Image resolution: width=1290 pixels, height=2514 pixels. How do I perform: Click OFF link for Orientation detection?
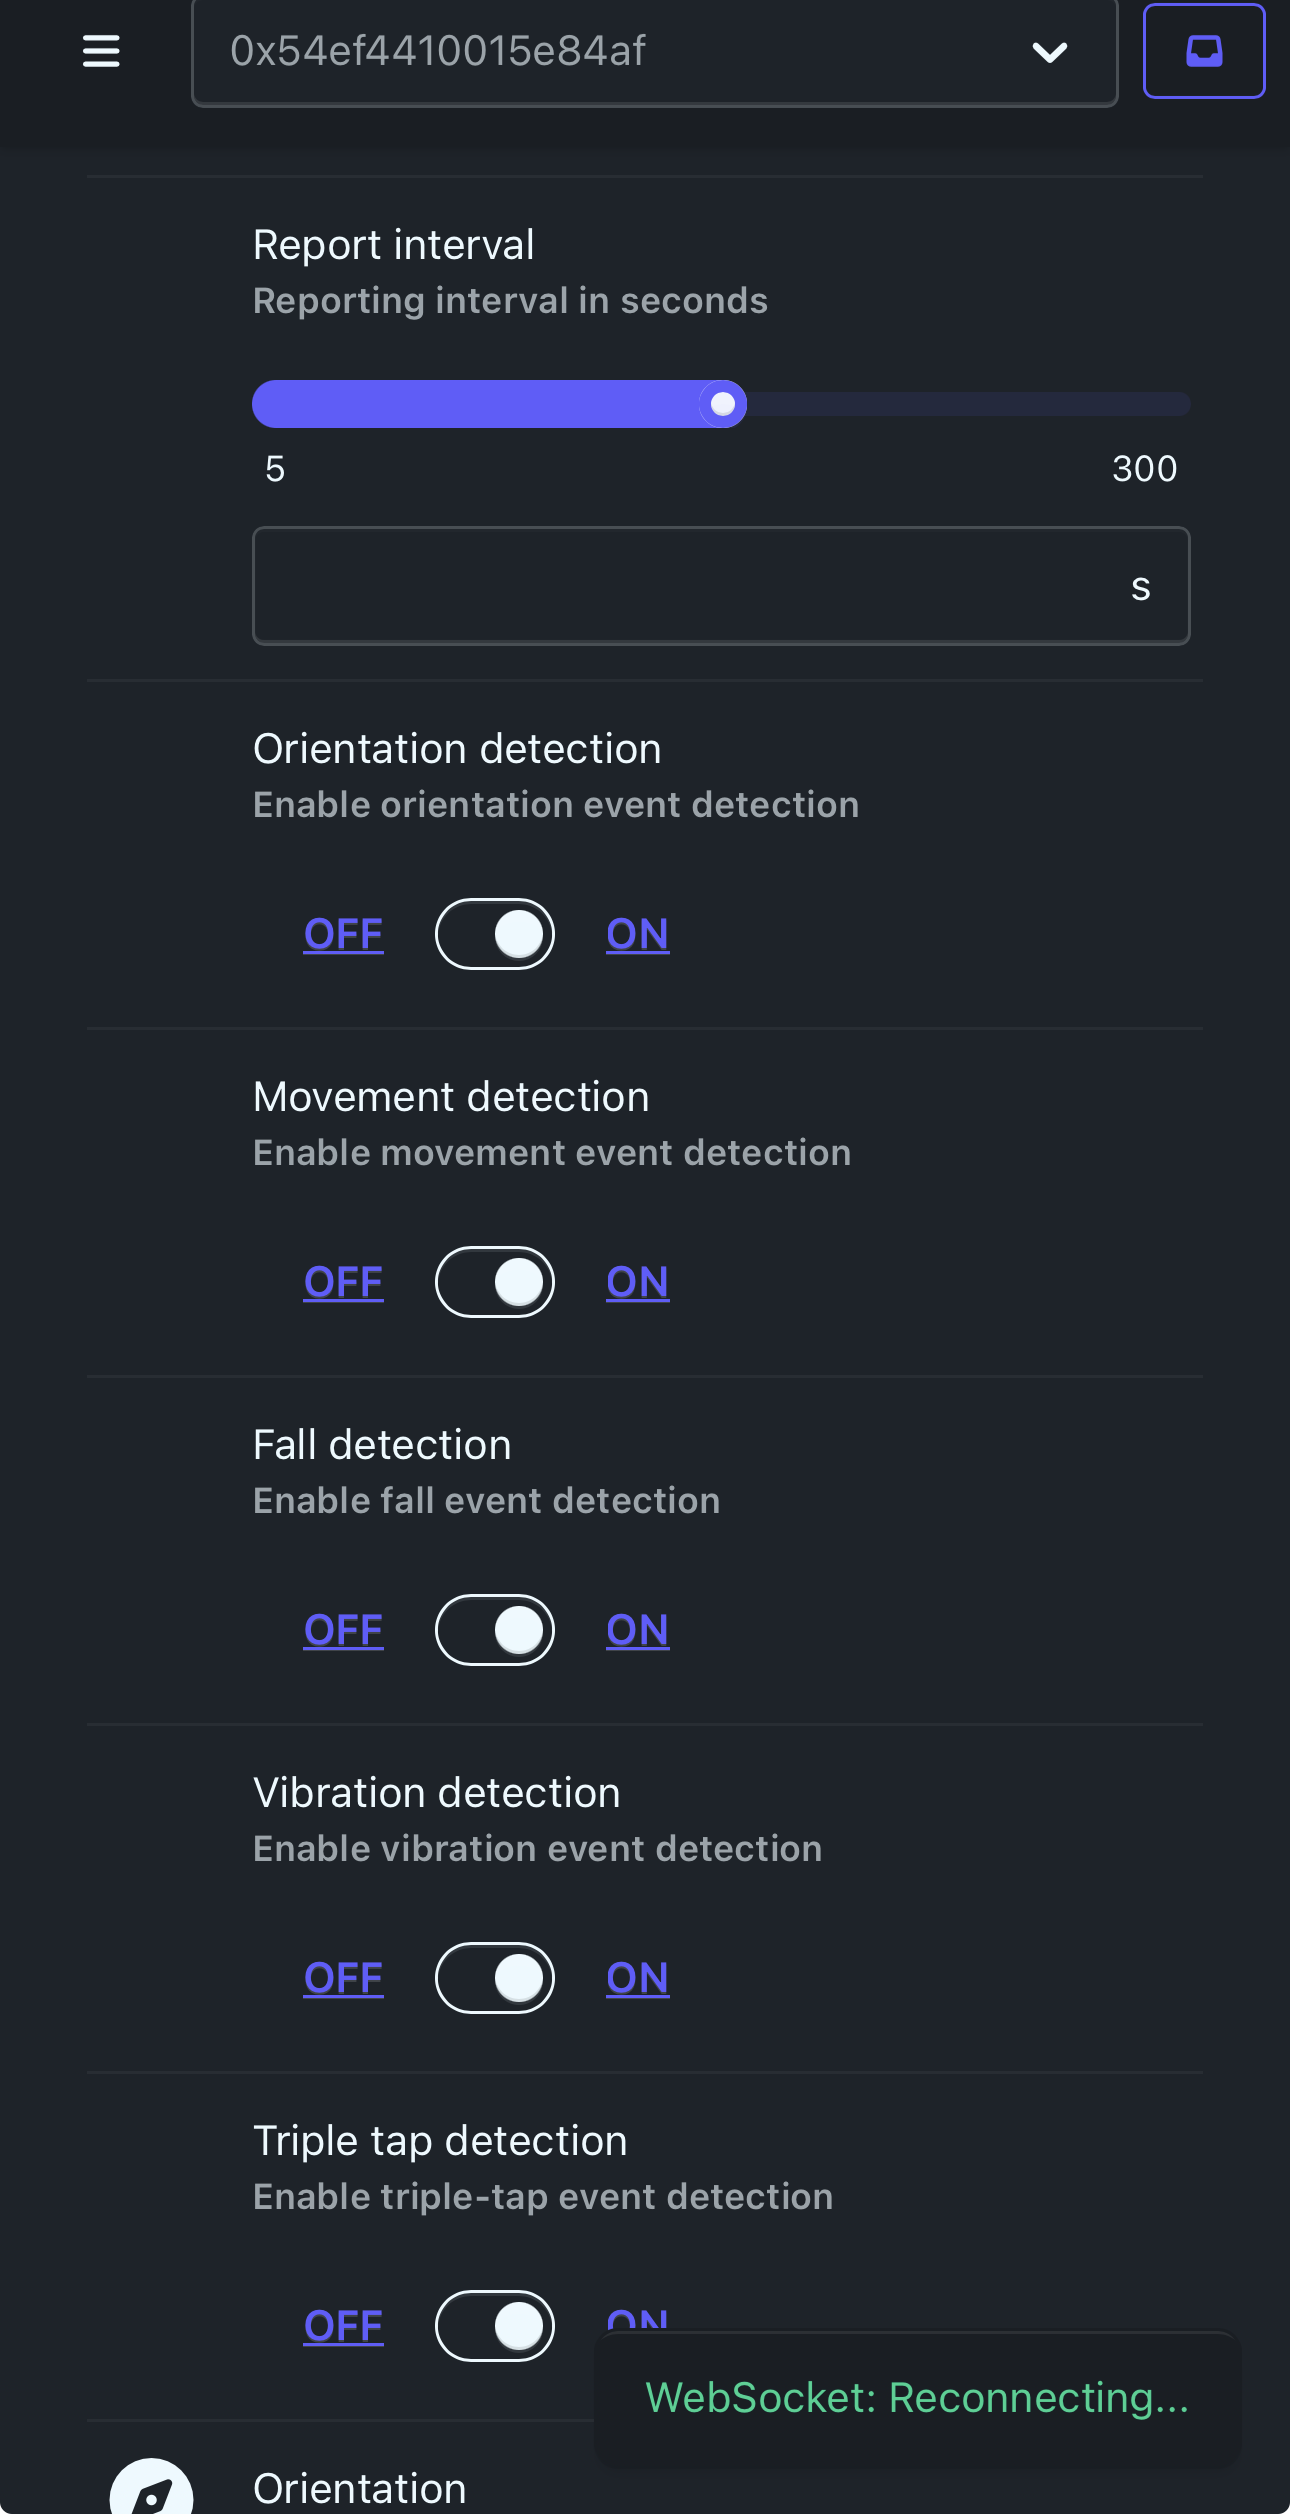343,934
